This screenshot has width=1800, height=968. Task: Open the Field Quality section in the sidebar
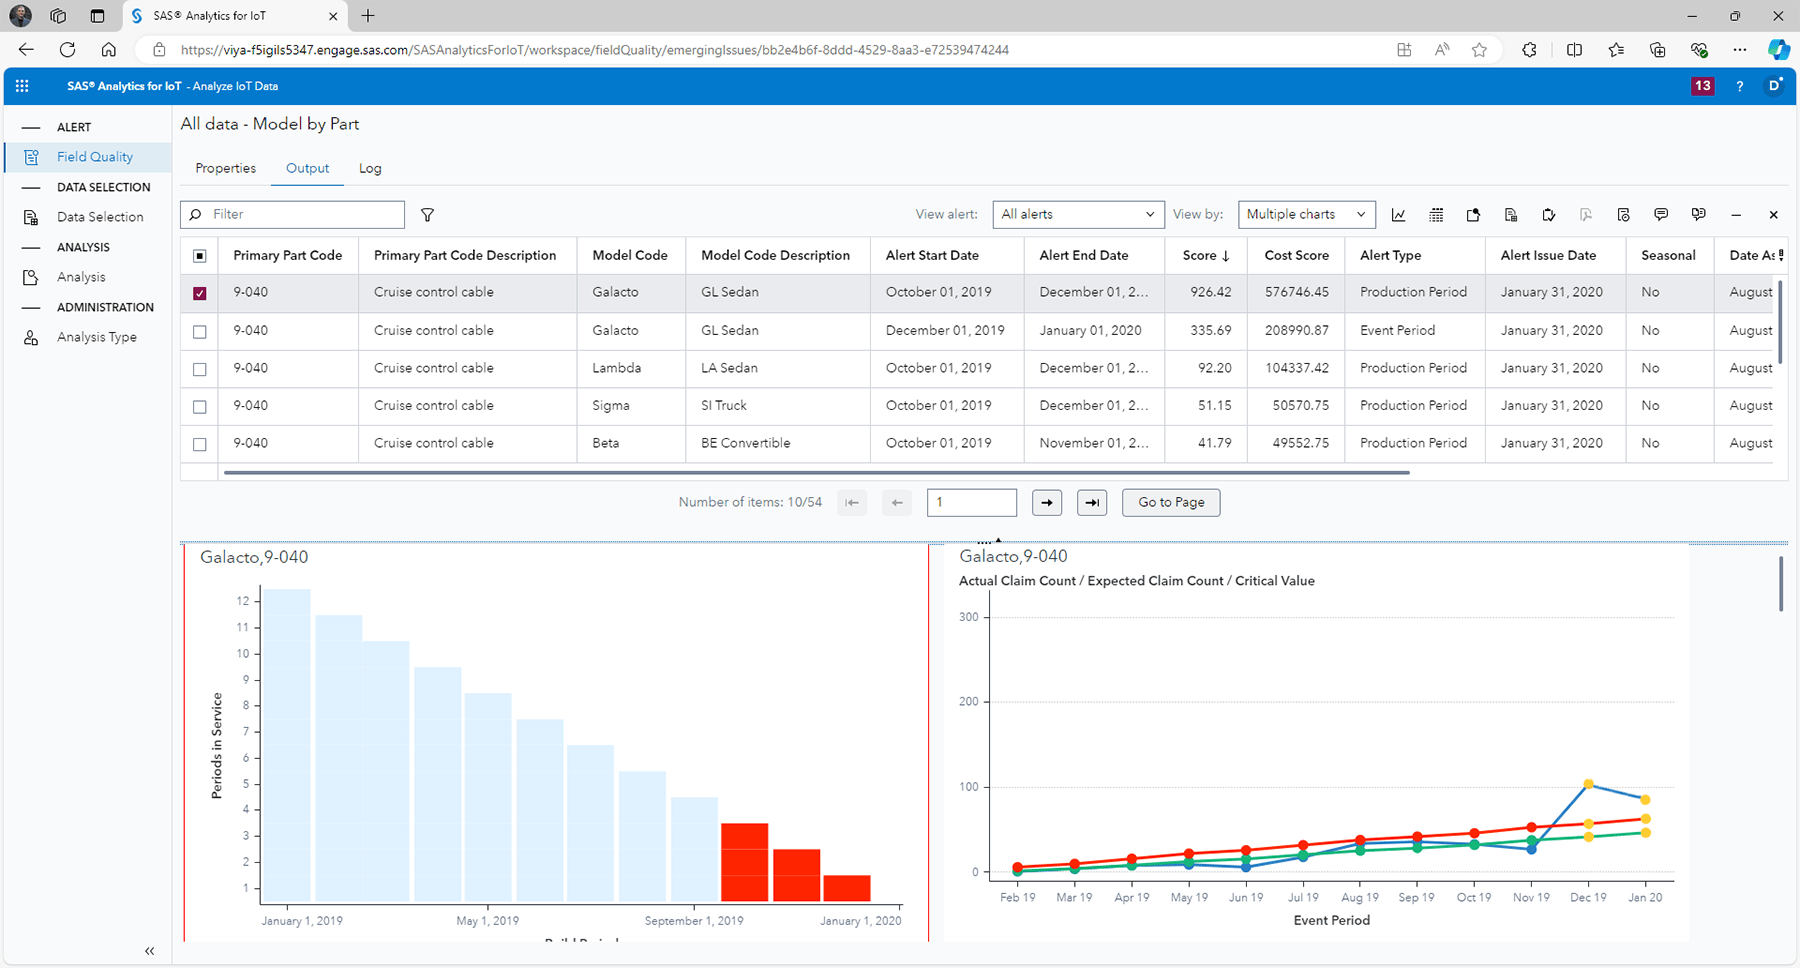[95, 157]
